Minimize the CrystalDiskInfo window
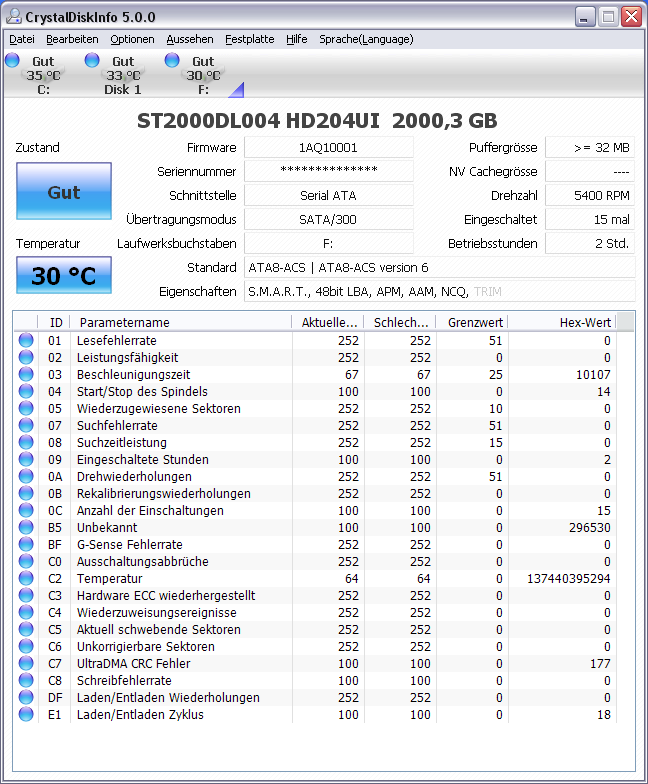The width and height of the screenshot is (648, 784). click(x=585, y=17)
